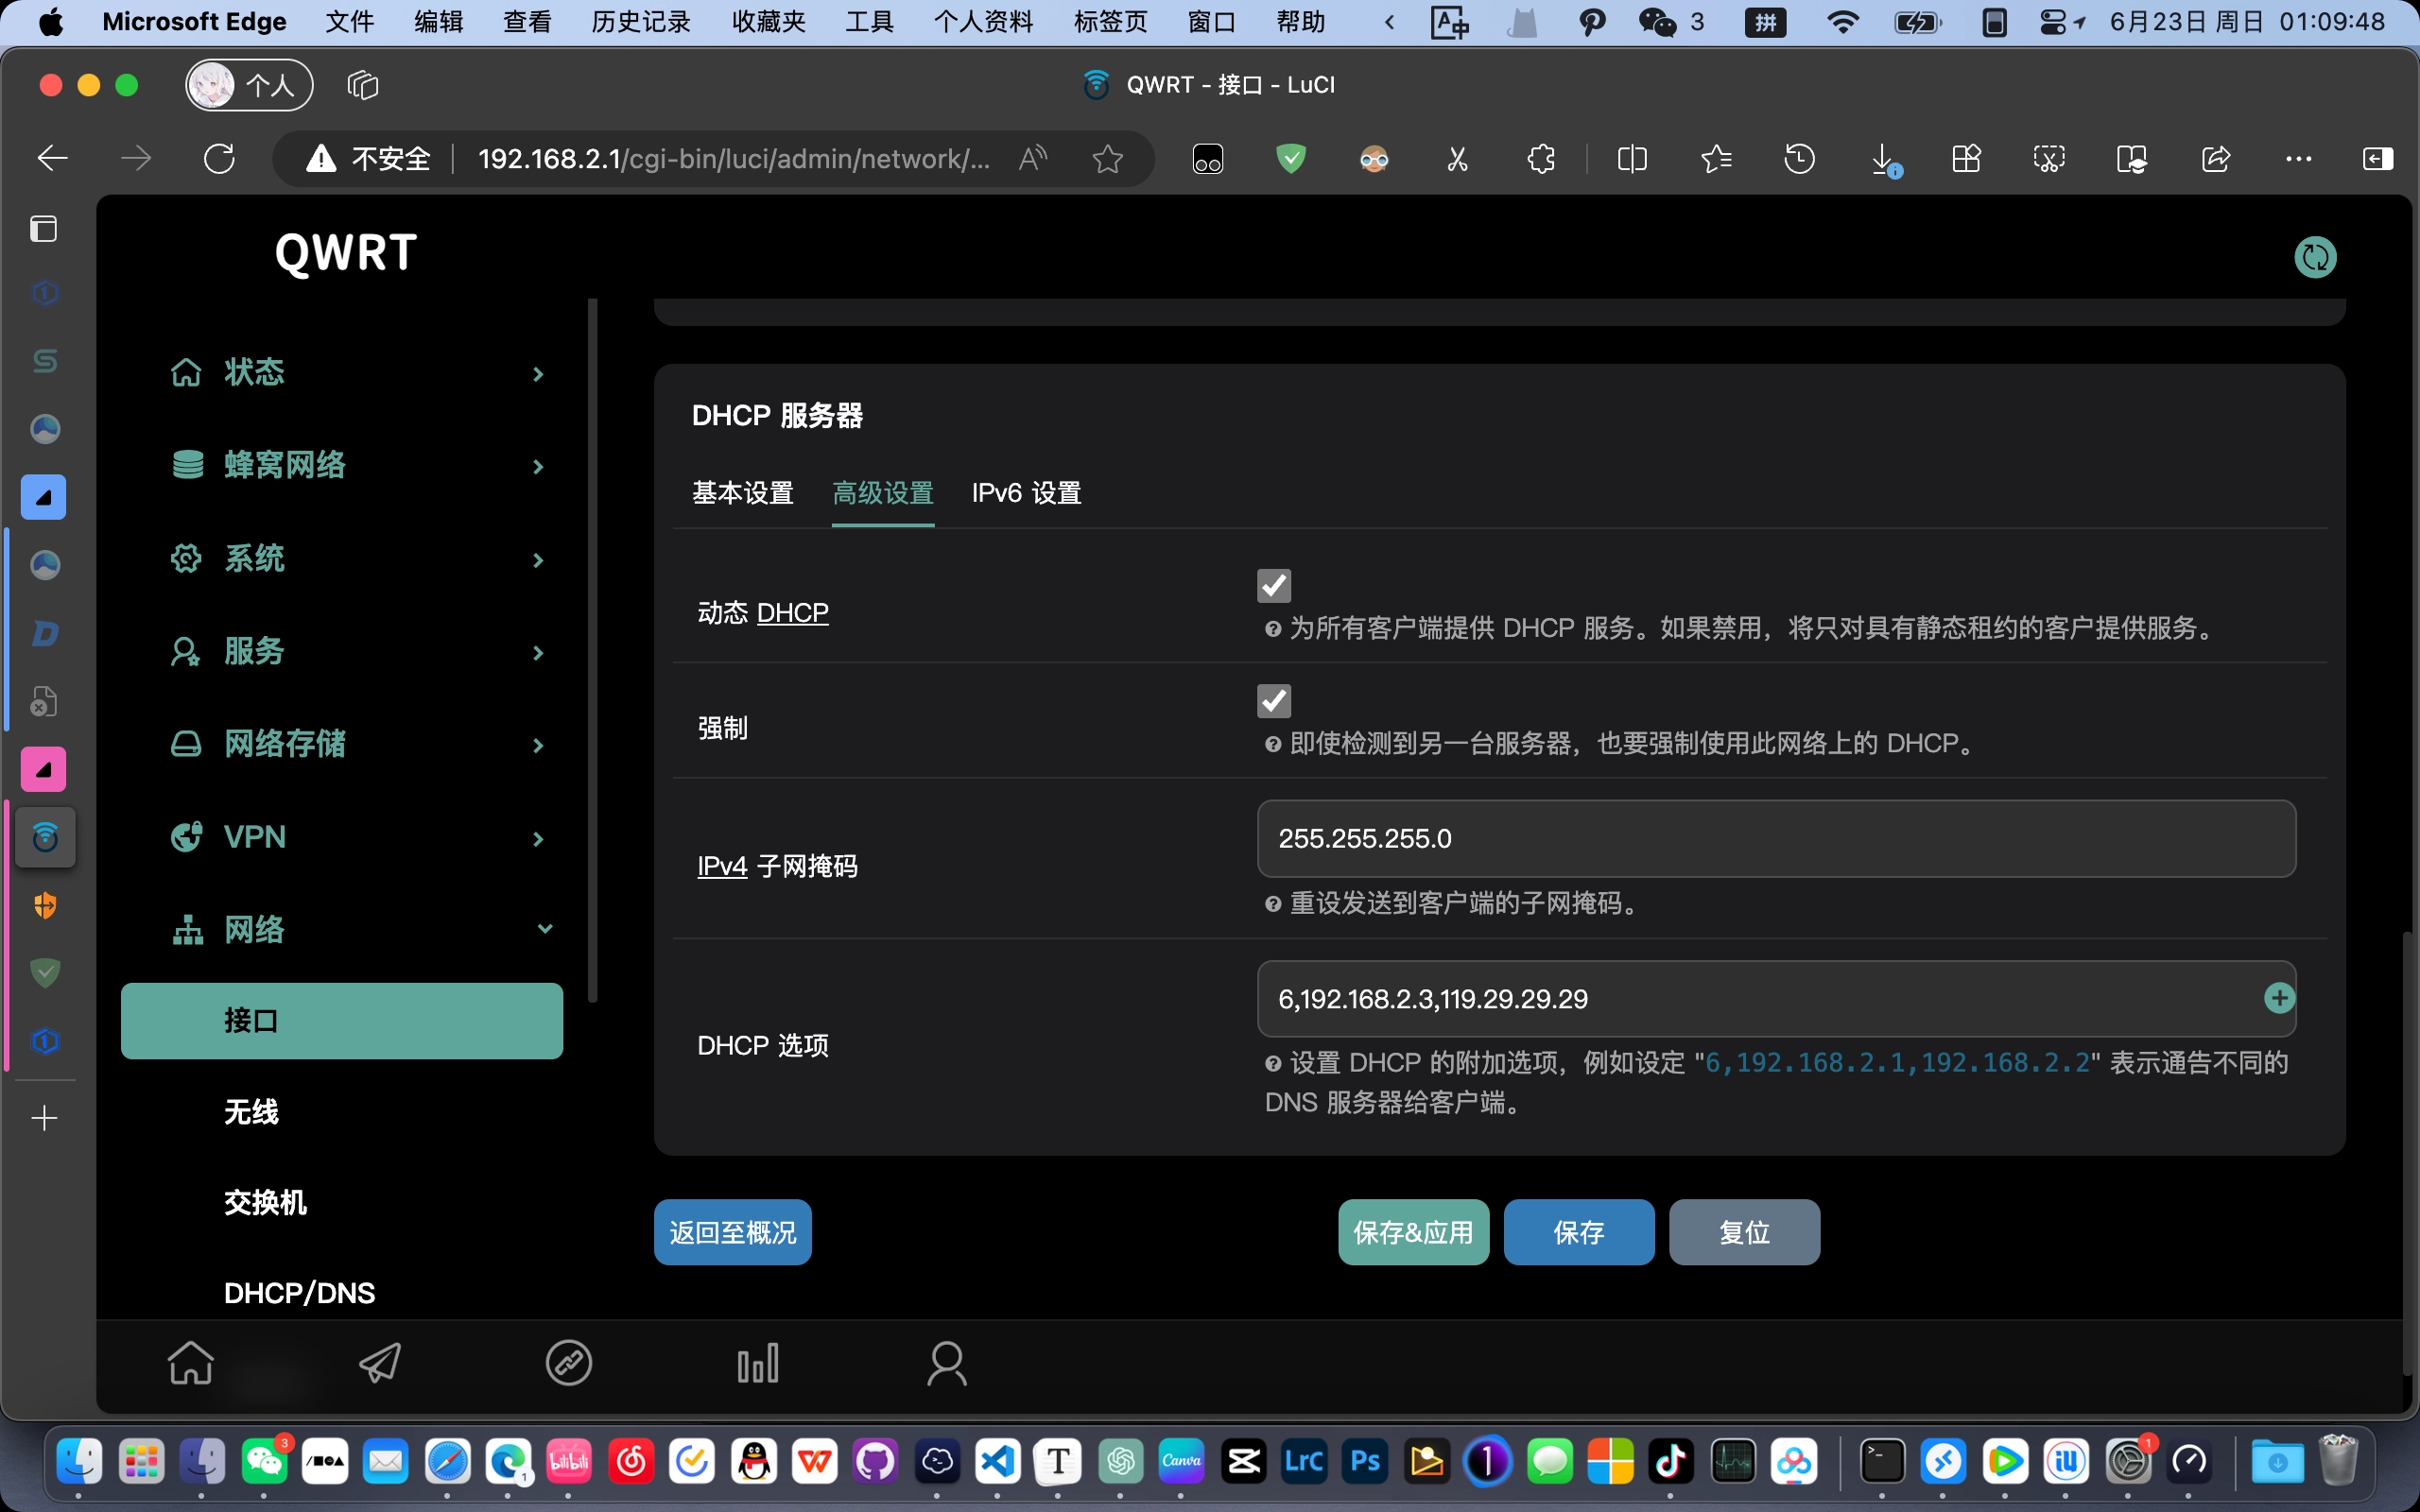Open the browser extensions puzzle icon

1541,158
